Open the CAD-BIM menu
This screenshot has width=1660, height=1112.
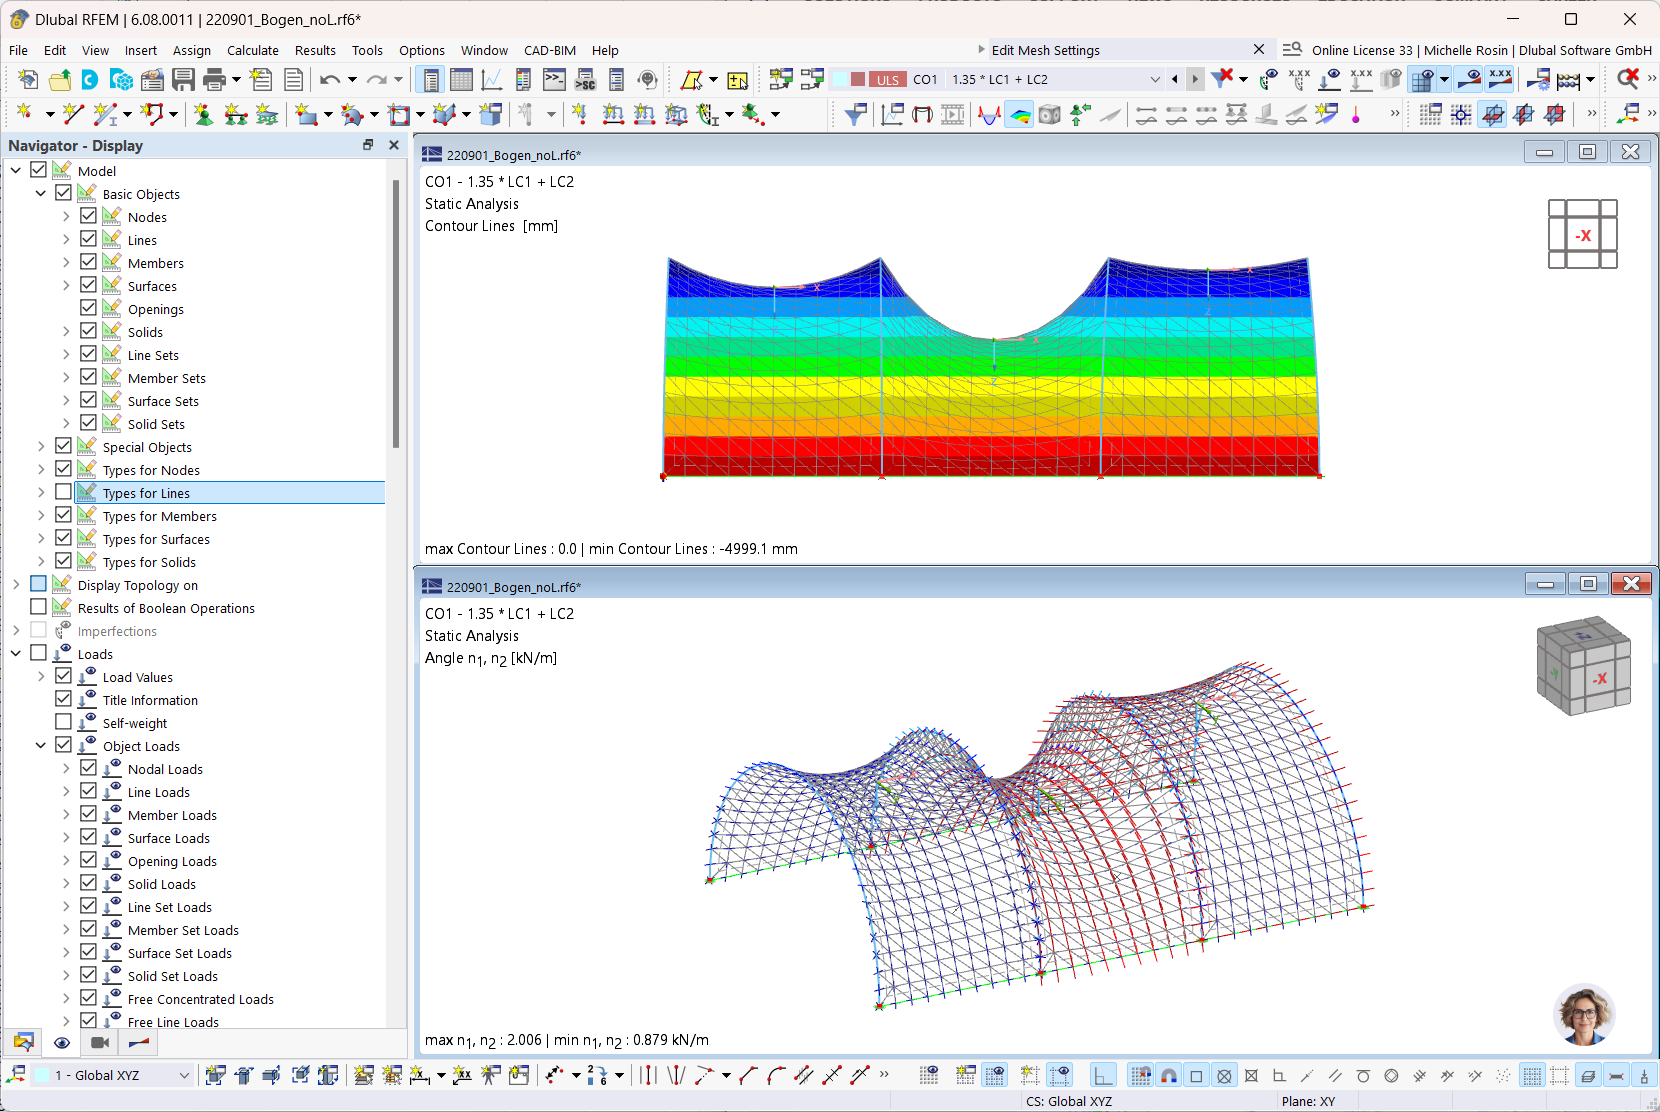550,50
